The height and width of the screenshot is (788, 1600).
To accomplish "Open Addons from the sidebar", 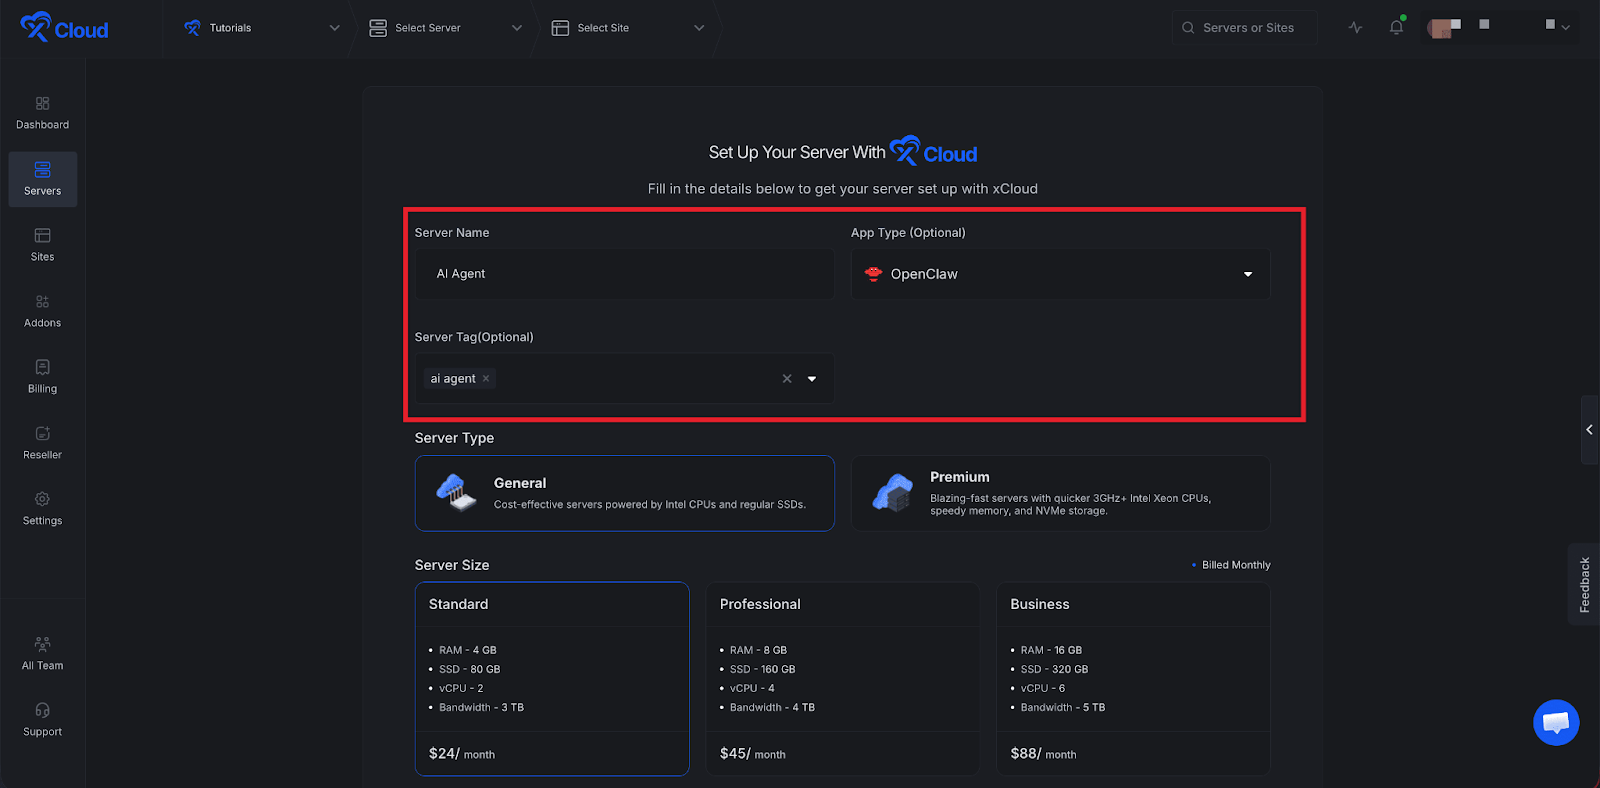I will pos(42,311).
